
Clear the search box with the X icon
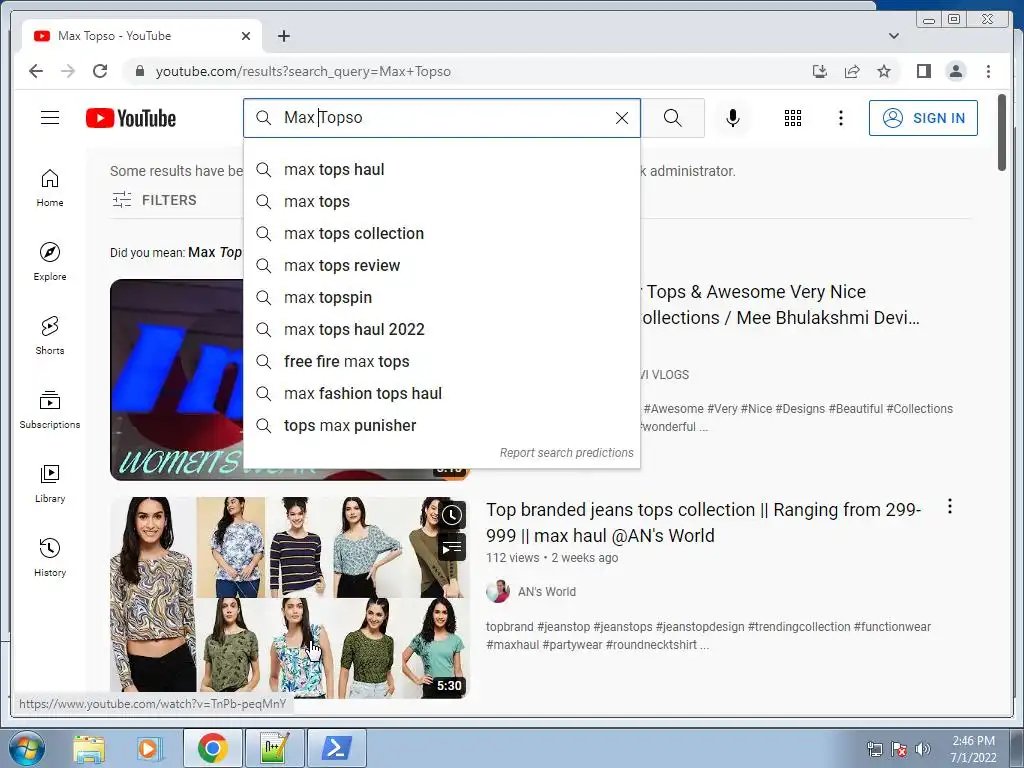pos(622,118)
